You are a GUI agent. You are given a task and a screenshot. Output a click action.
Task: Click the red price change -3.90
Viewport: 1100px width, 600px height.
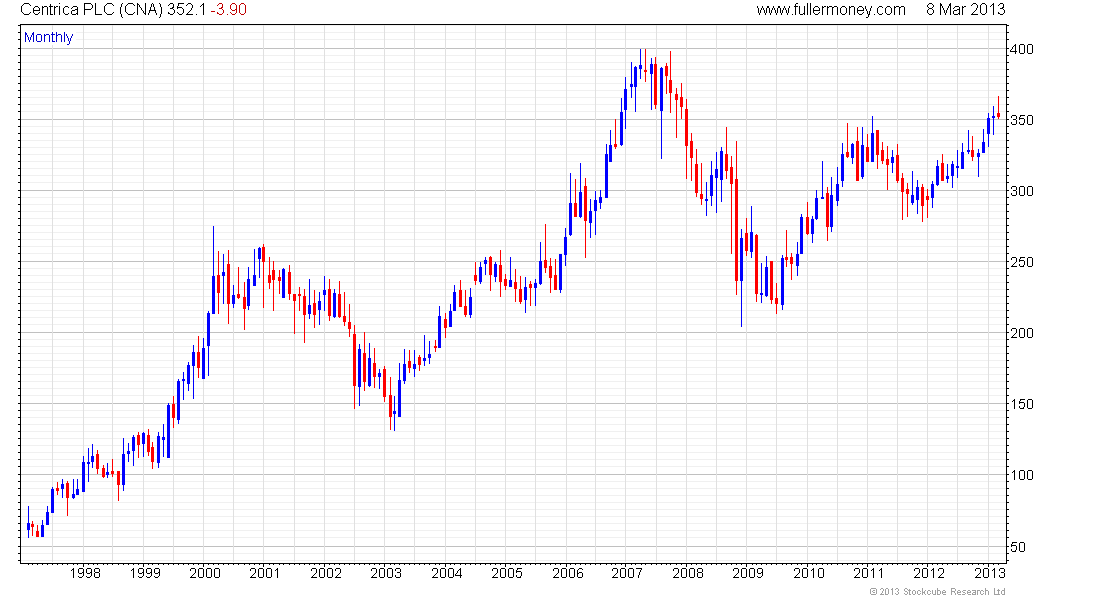[x=228, y=10]
